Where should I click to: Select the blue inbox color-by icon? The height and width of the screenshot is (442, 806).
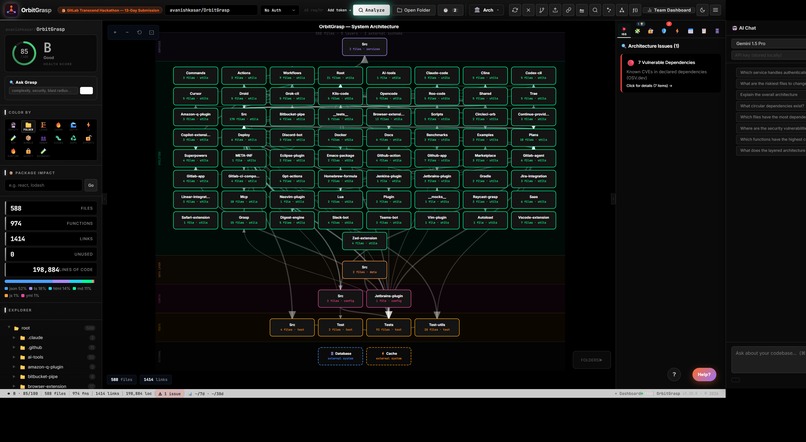coord(74,125)
